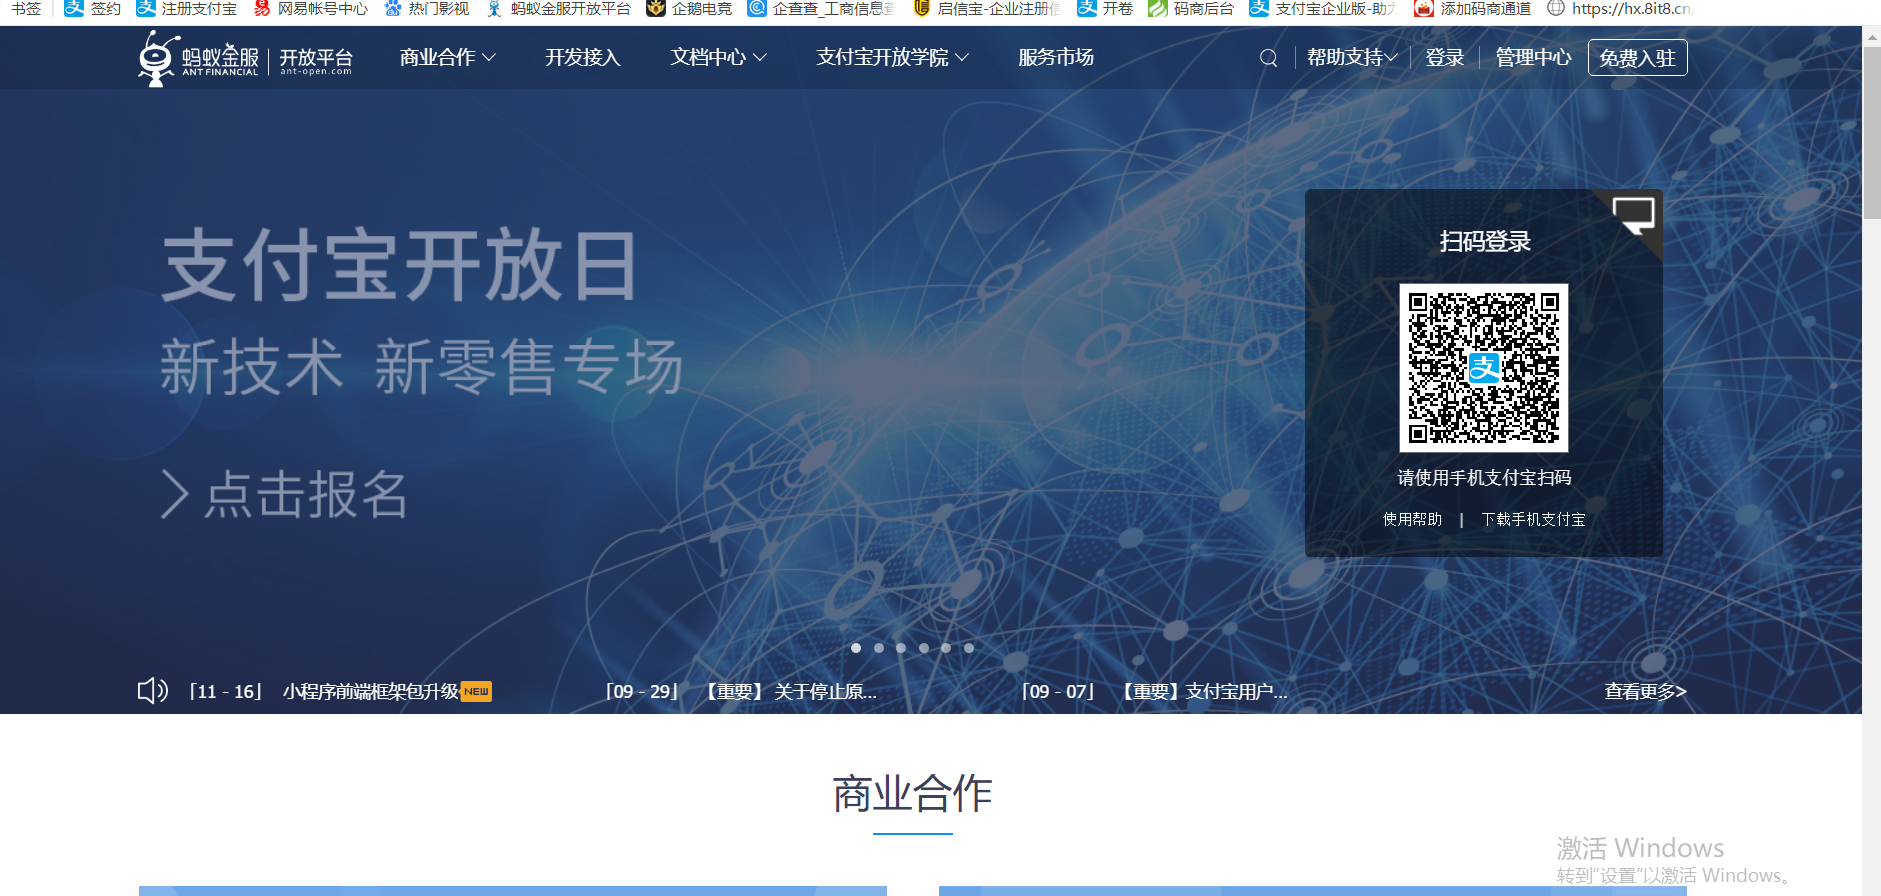Select the first carousel dot
1881x896 pixels.
pos(856,648)
